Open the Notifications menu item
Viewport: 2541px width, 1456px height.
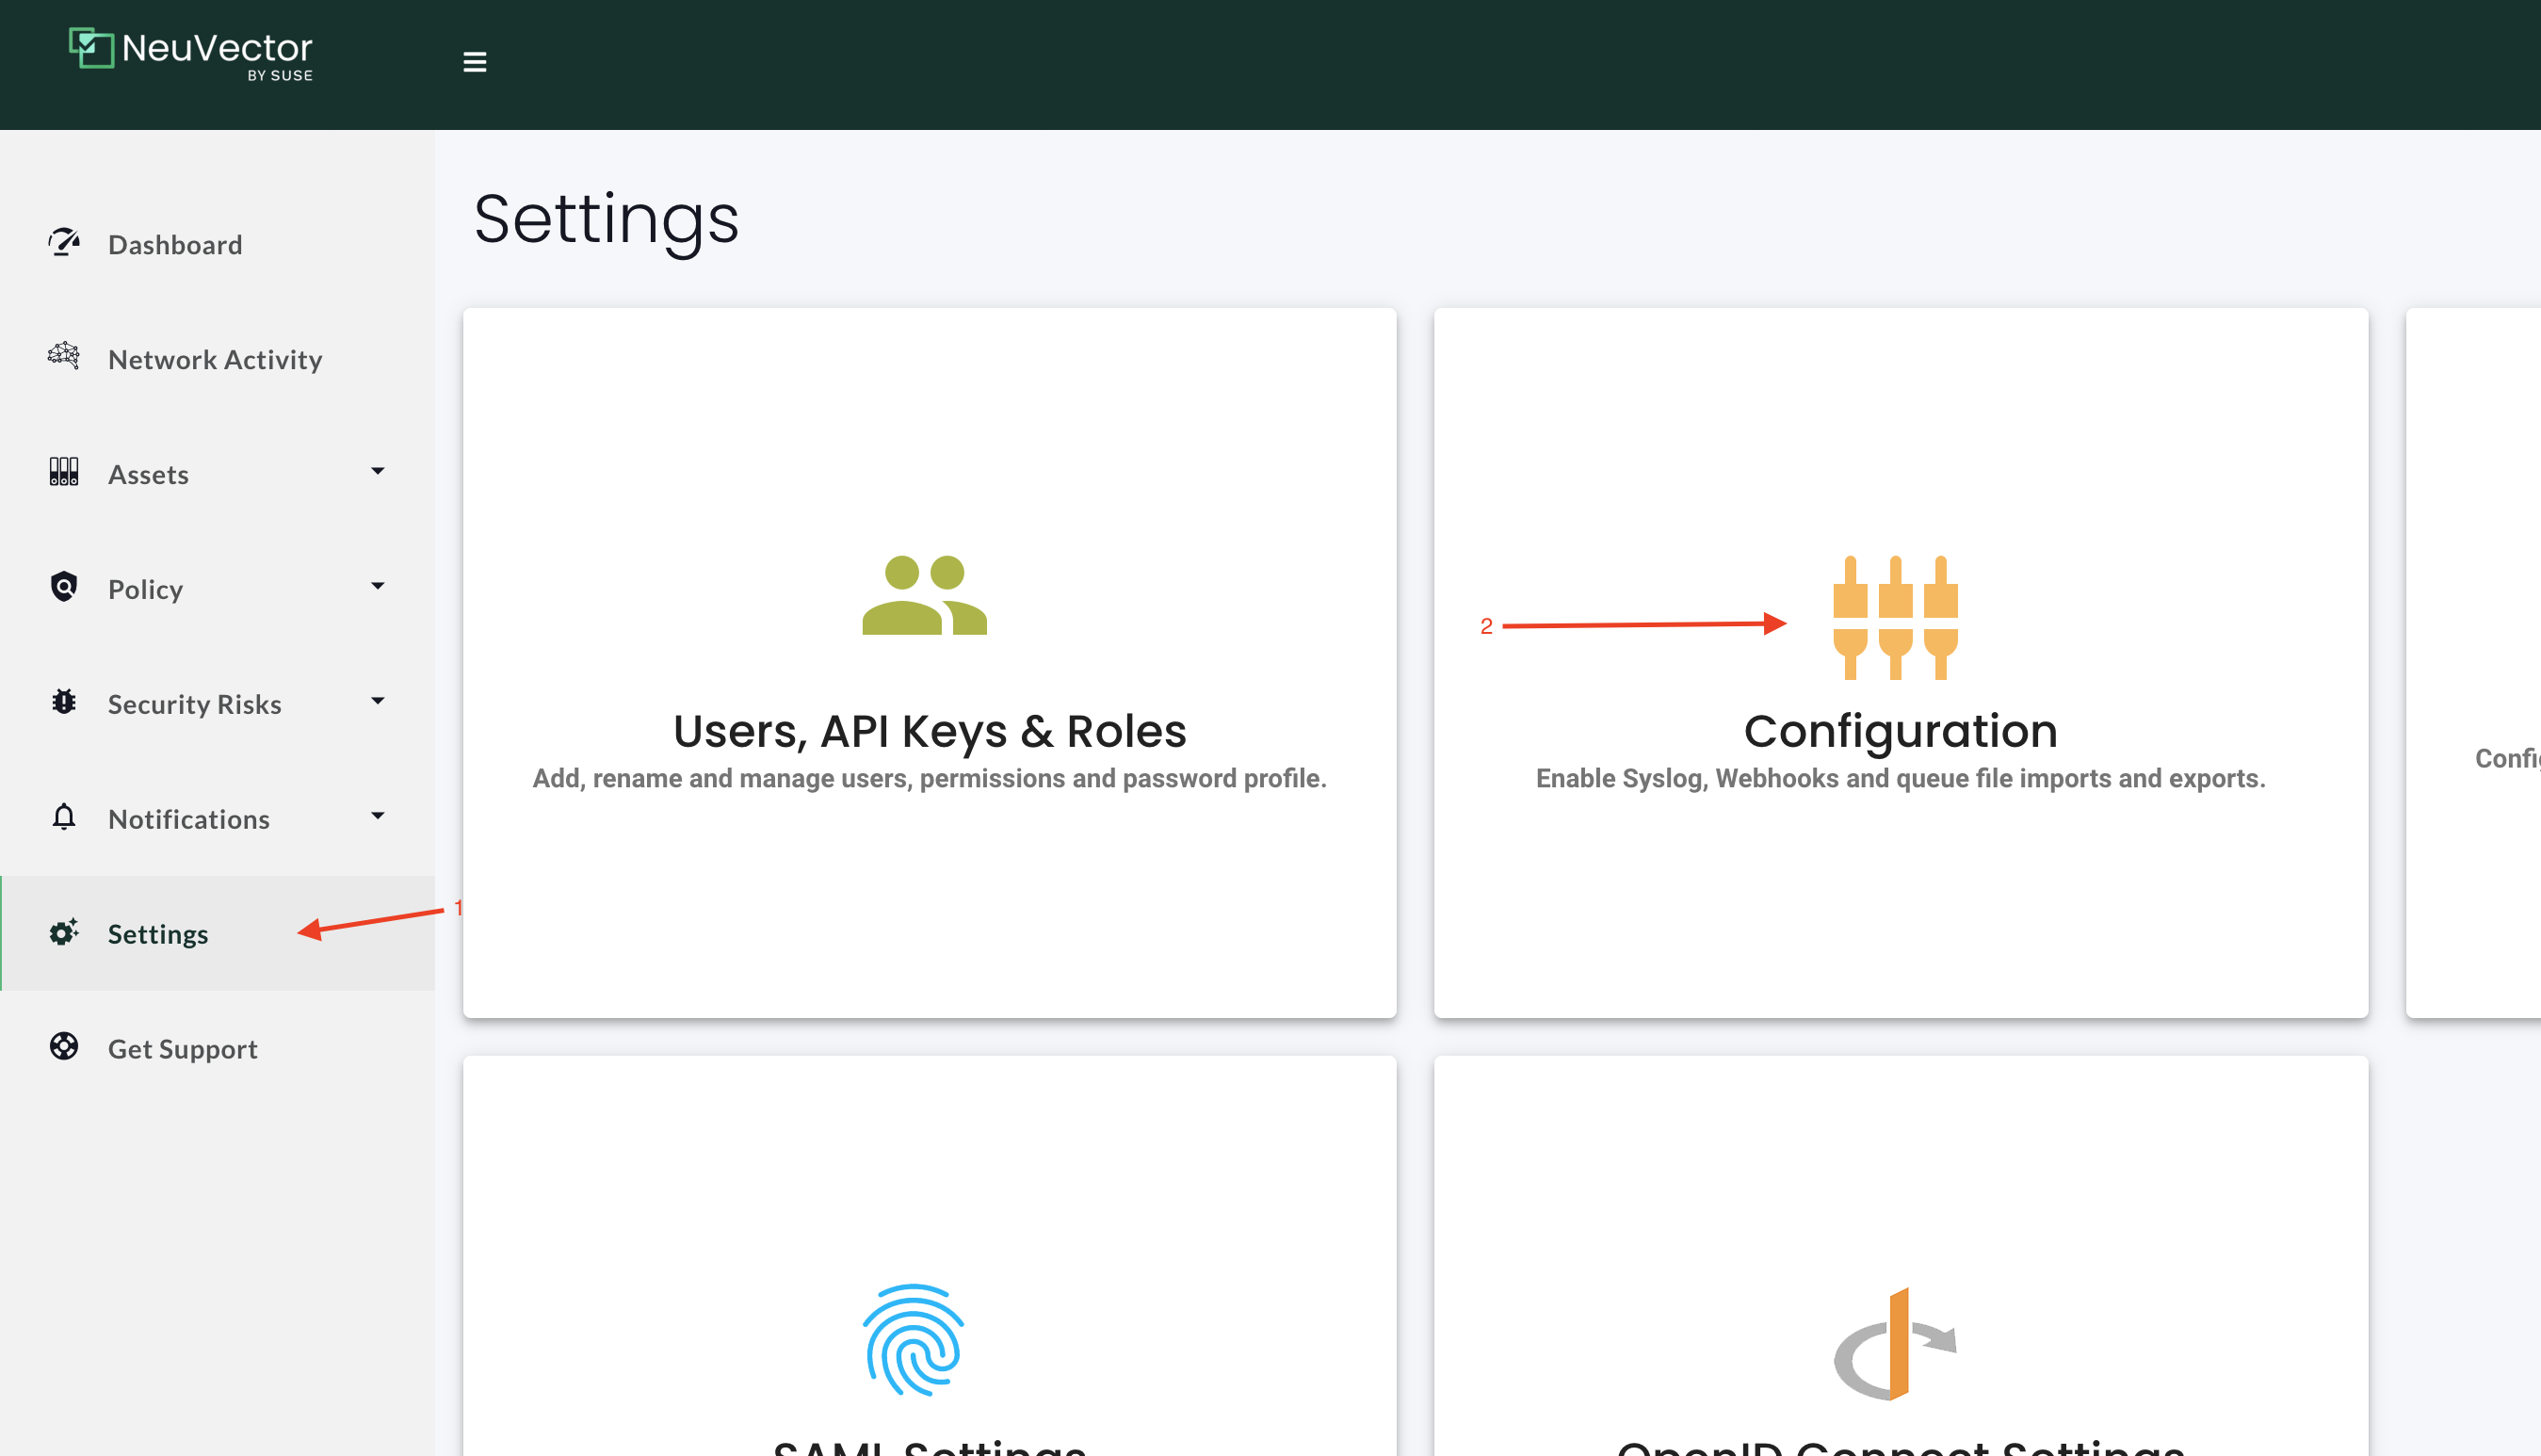click(218, 819)
